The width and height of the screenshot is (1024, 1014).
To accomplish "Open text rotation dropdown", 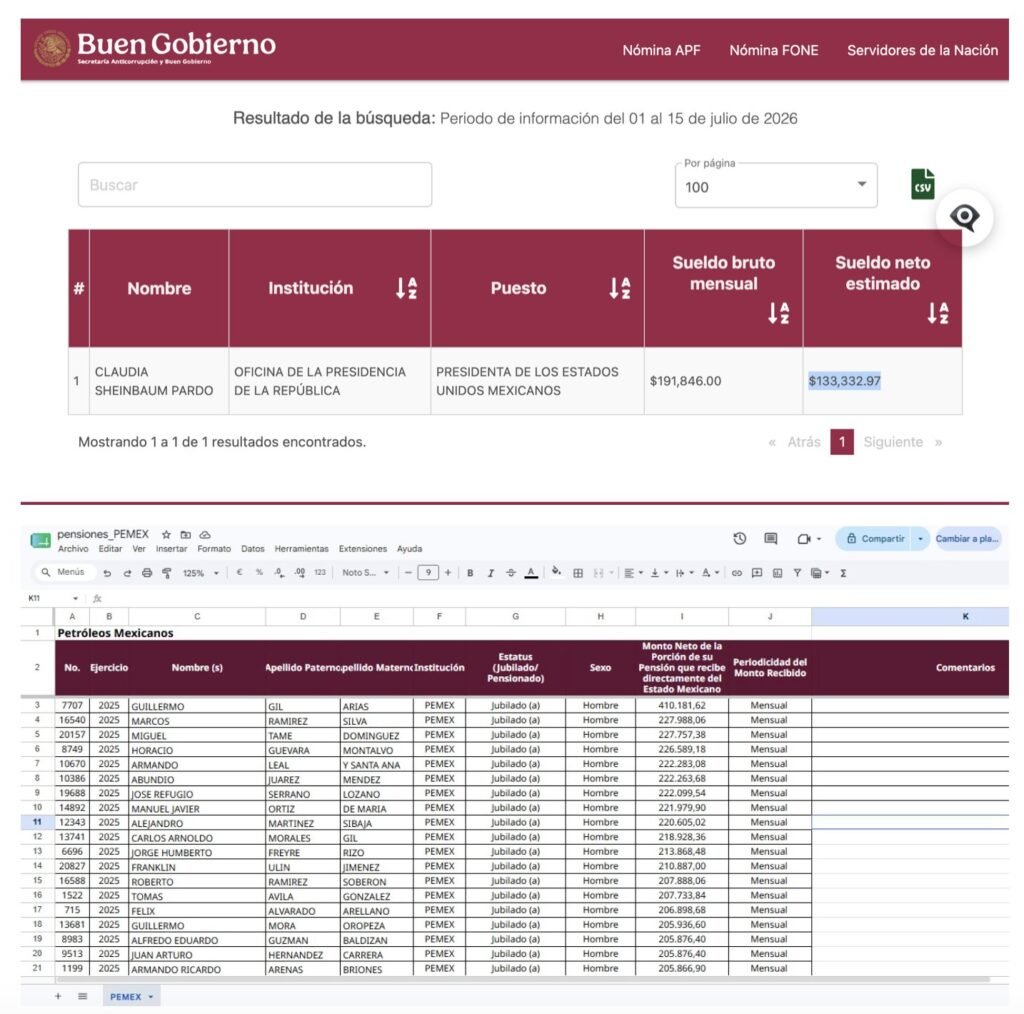I will coord(710,573).
